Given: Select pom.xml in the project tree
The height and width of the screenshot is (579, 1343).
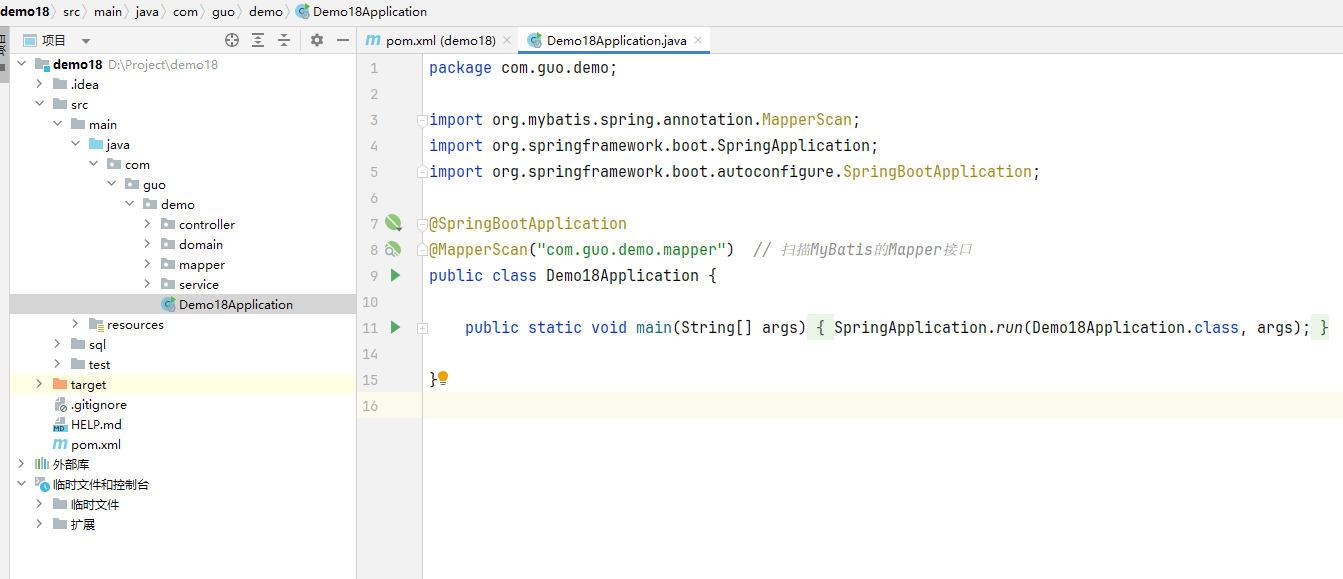Looking at the screenshot, I should point(95,444).
